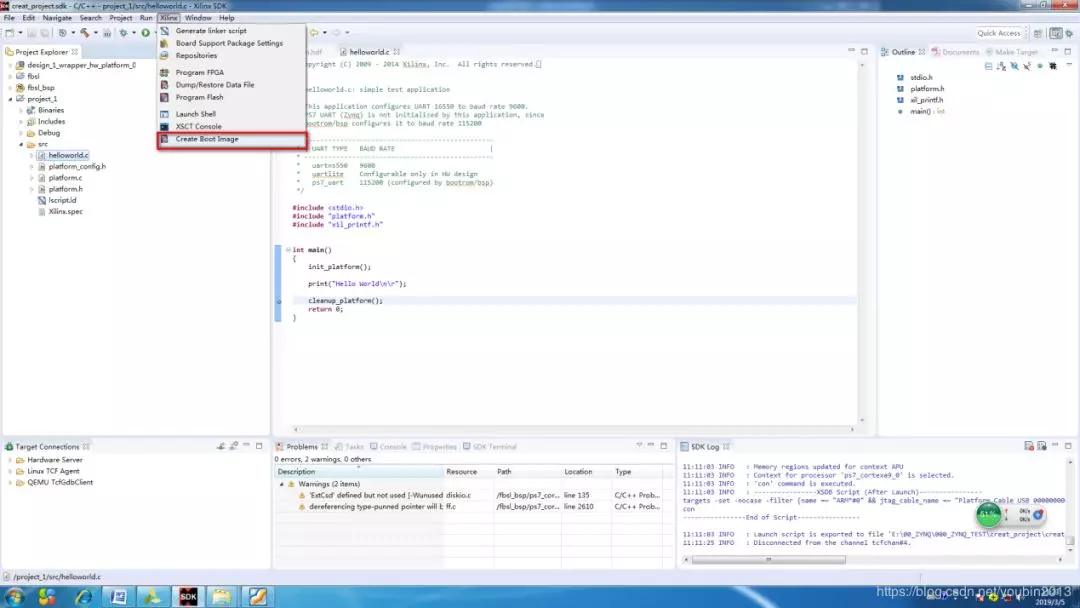Click the Generate linker script icon

165,31
